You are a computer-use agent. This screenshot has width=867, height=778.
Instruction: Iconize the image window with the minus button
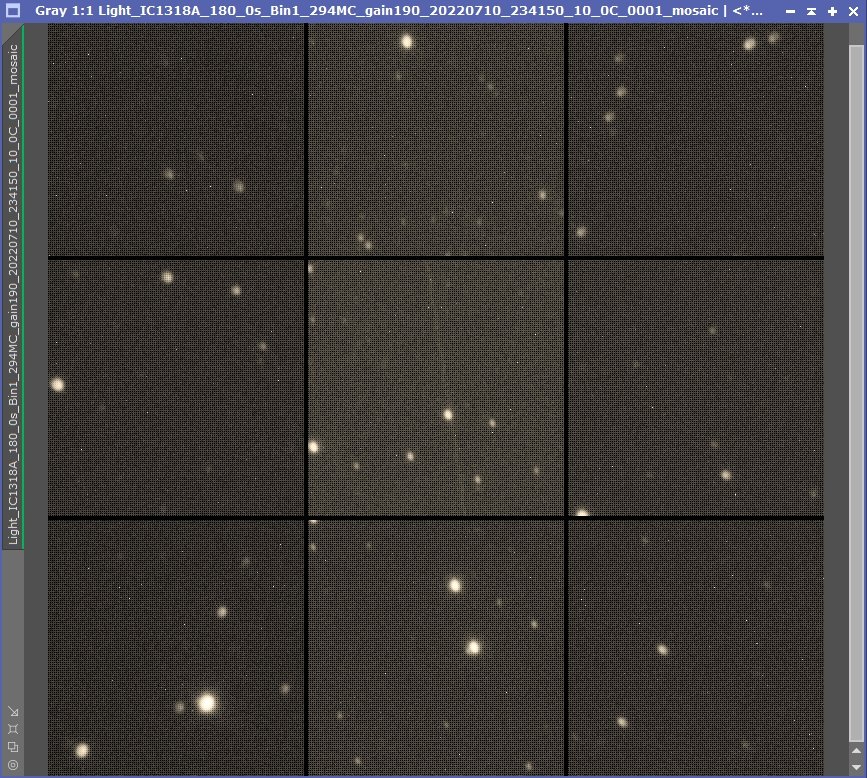click(x=791, y=11)
